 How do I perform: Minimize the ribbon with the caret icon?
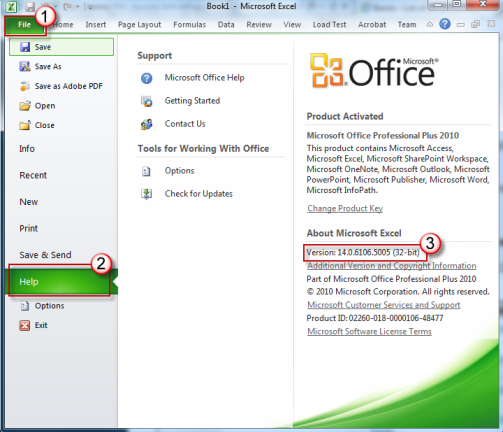430,24
